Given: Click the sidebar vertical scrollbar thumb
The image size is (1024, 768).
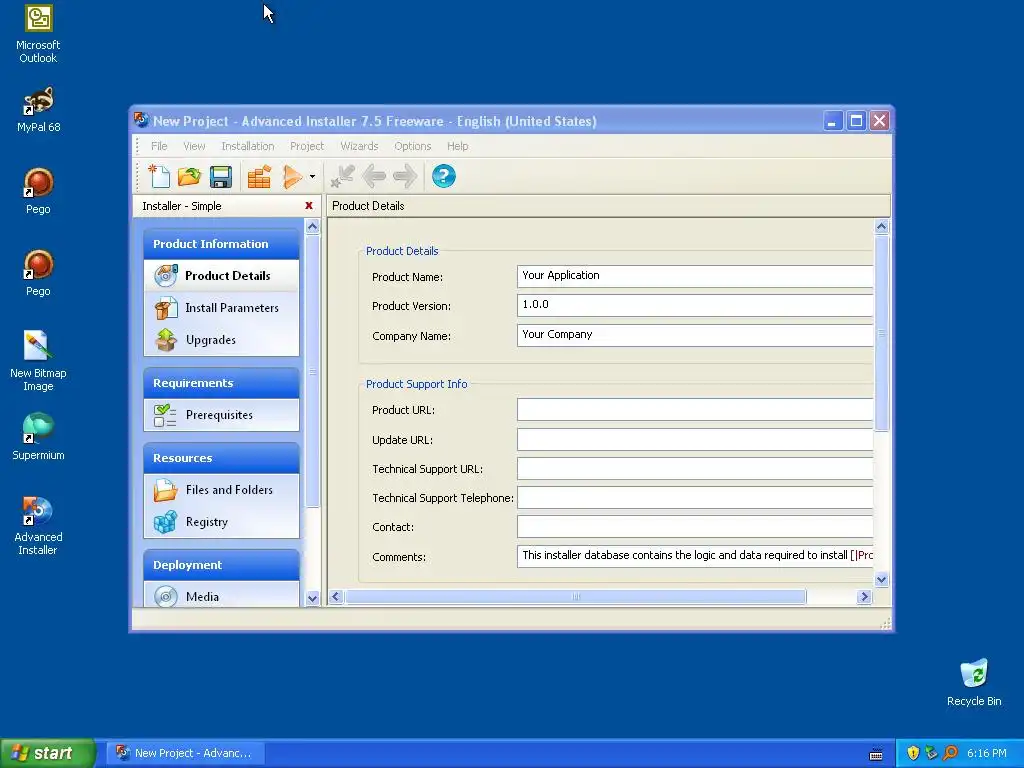Looking at the screenshot, I should 312,371.
